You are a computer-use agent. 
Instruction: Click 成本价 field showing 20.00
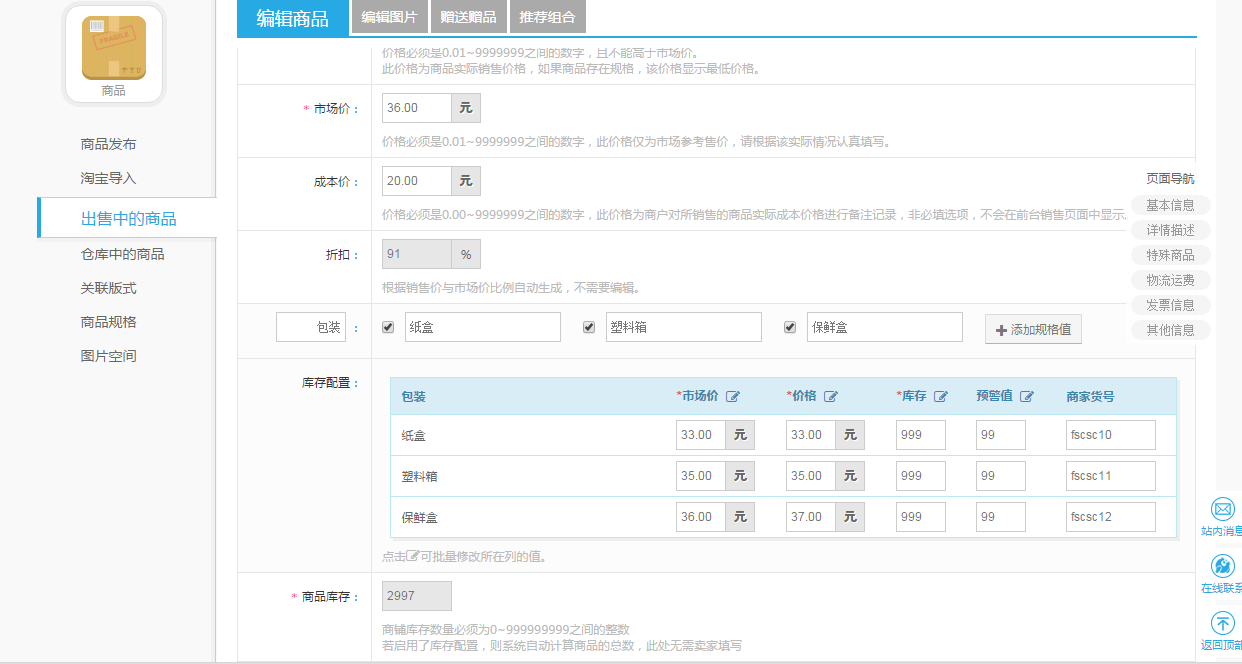tap(416, 181)
